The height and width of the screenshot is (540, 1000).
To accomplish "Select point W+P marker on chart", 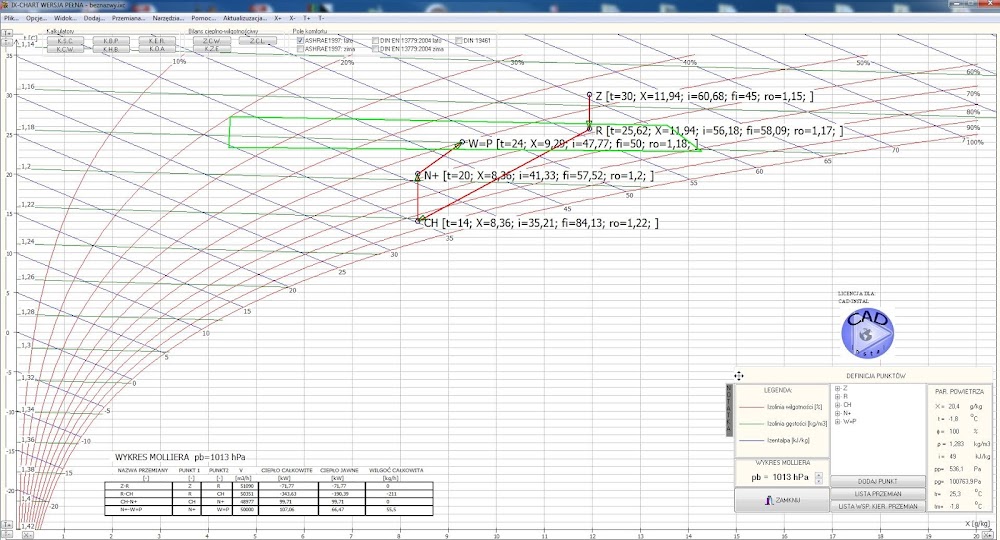I will click(x=462, y=142).
